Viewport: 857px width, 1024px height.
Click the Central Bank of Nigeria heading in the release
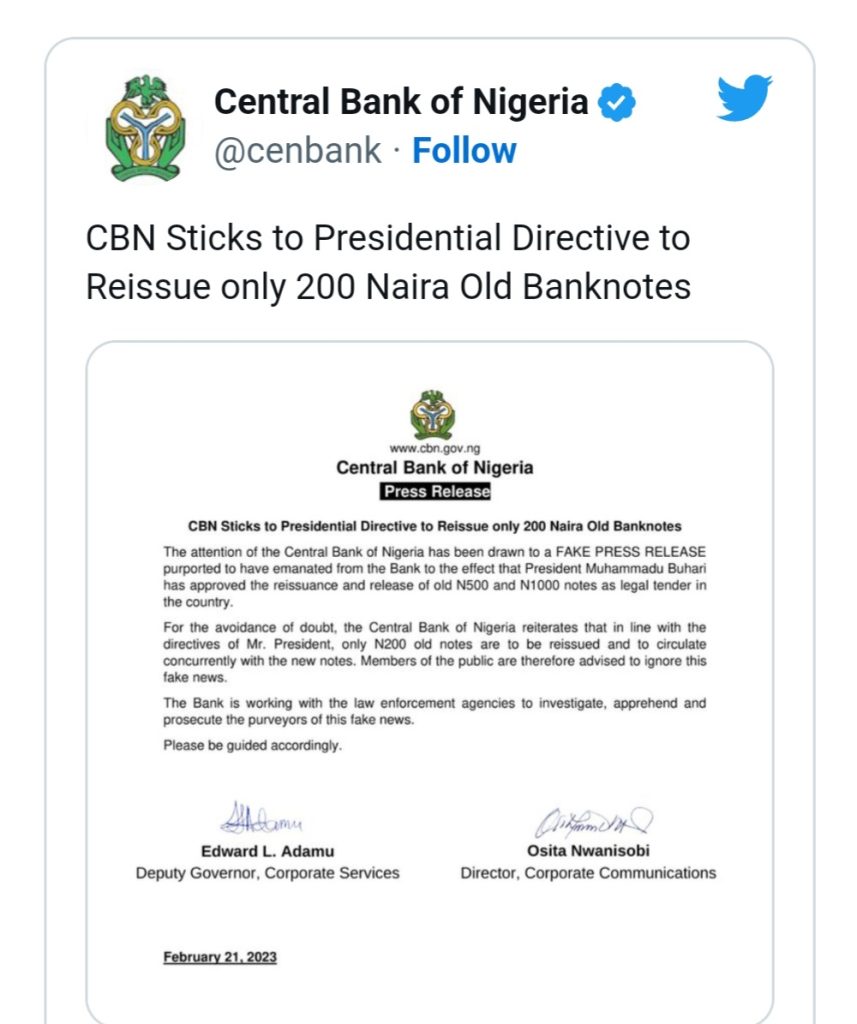434,468
